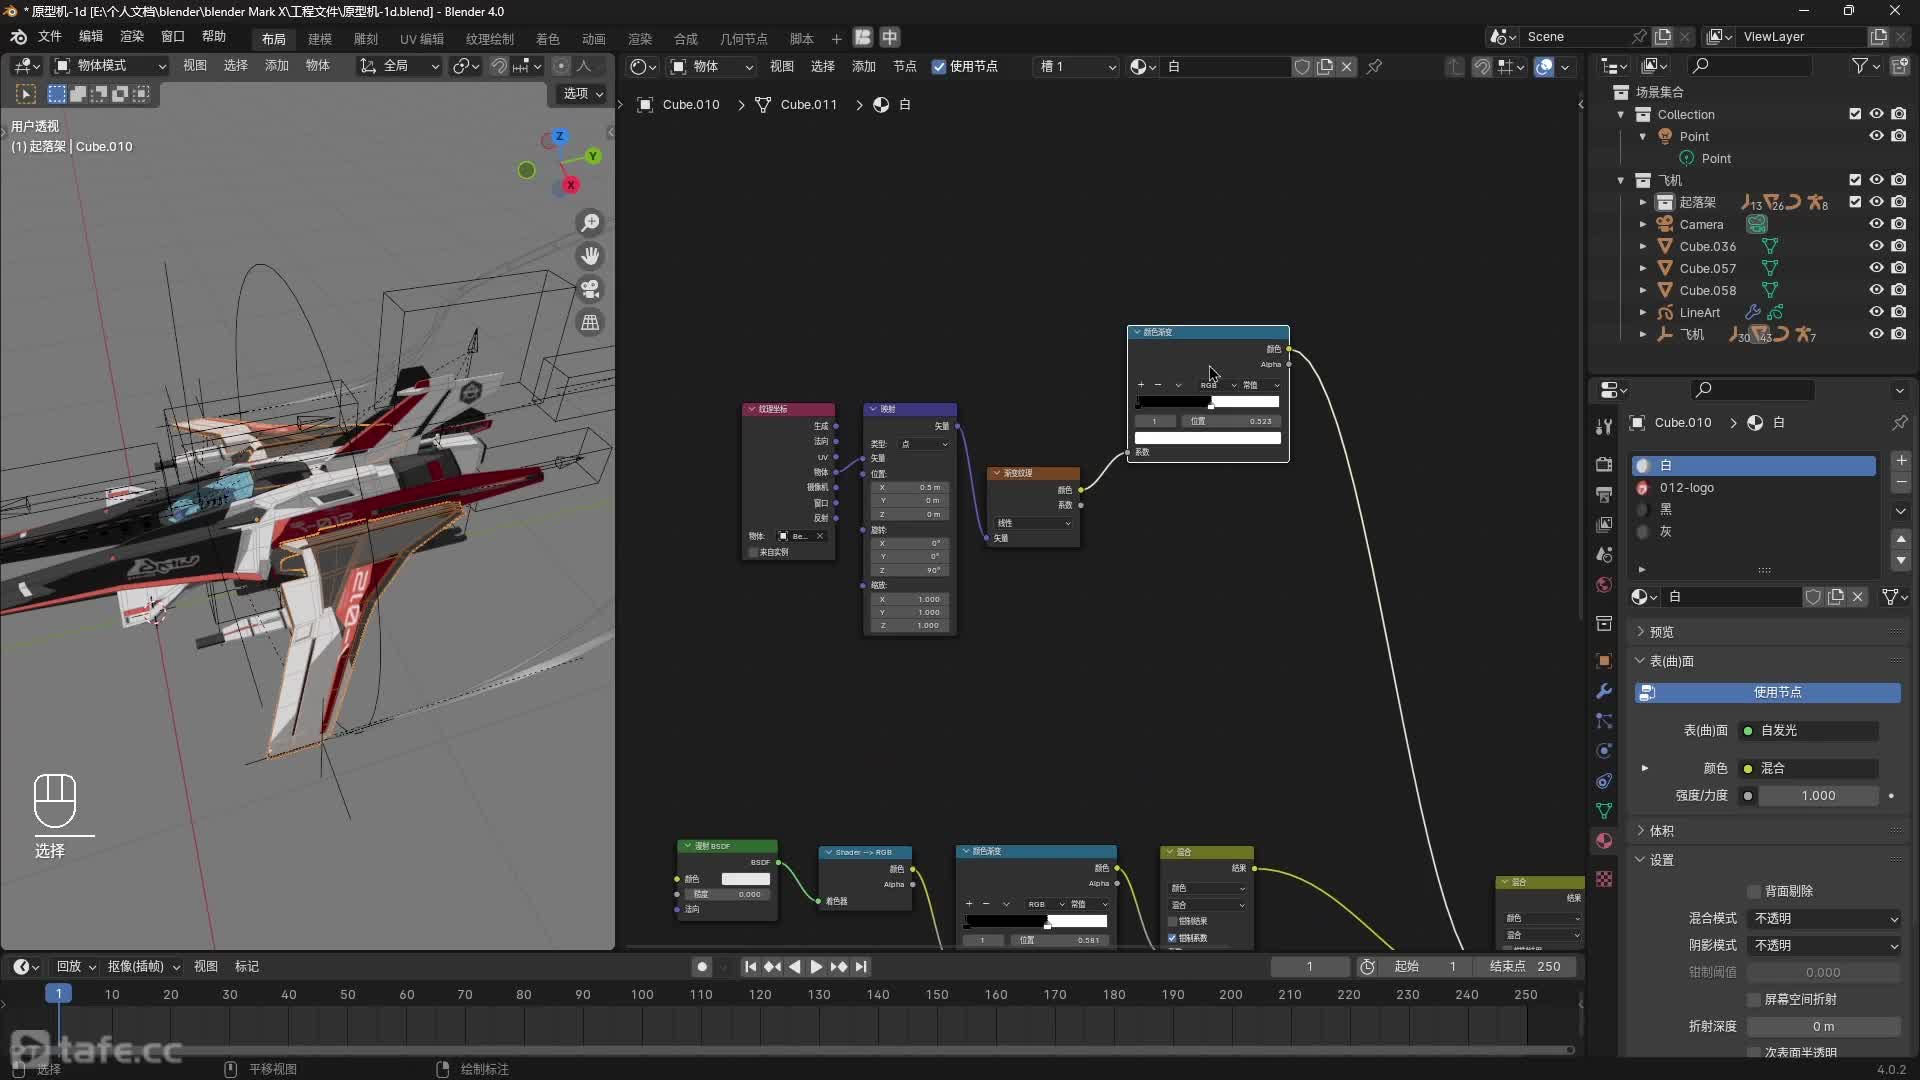Switch to the UV 编辑 workspace tab

coord(422,39)
